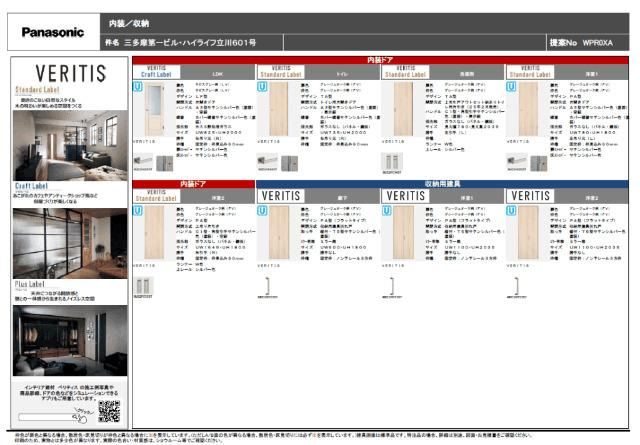
Task: Click the VERITIS logo on the storage 洋室1 card
Action: 406,196
